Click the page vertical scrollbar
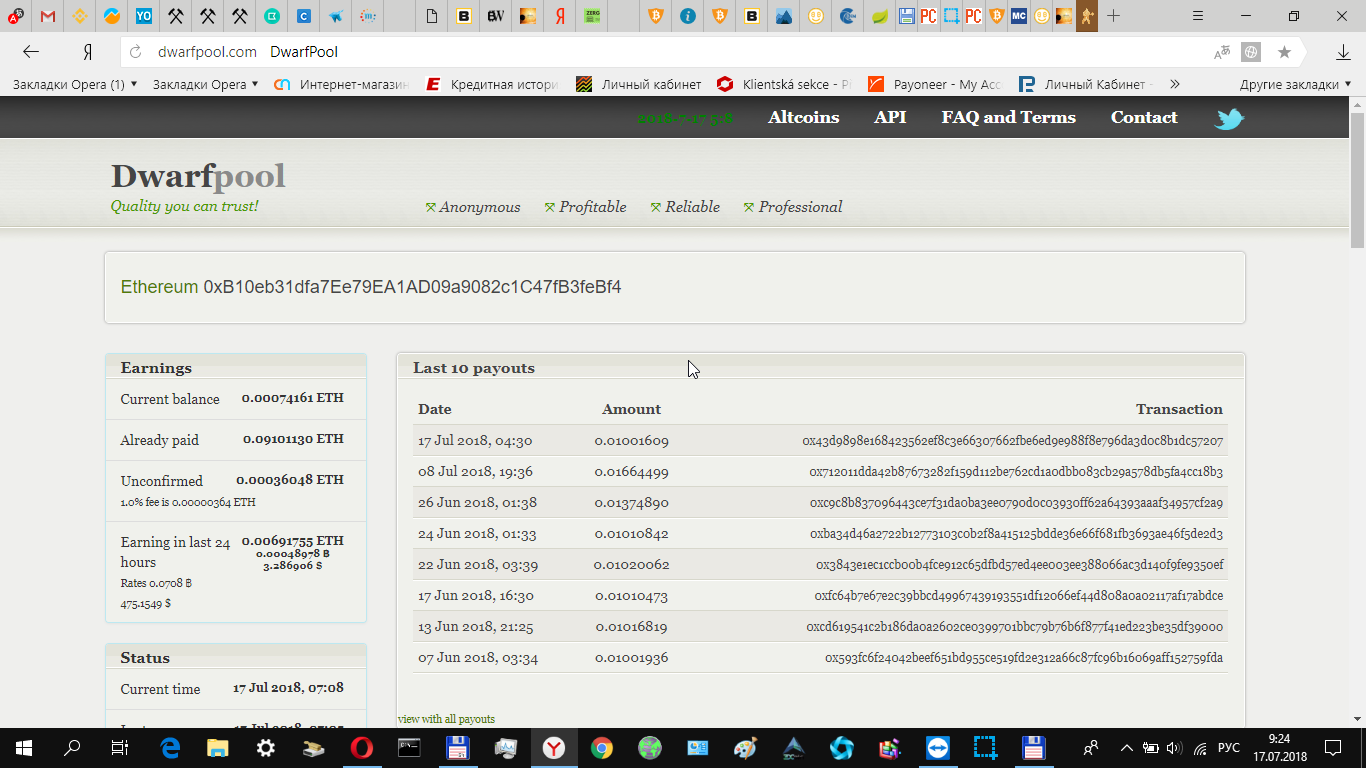Image resolution: width=1366 pixels, height=768 pixels. (x=1357, y=400)
